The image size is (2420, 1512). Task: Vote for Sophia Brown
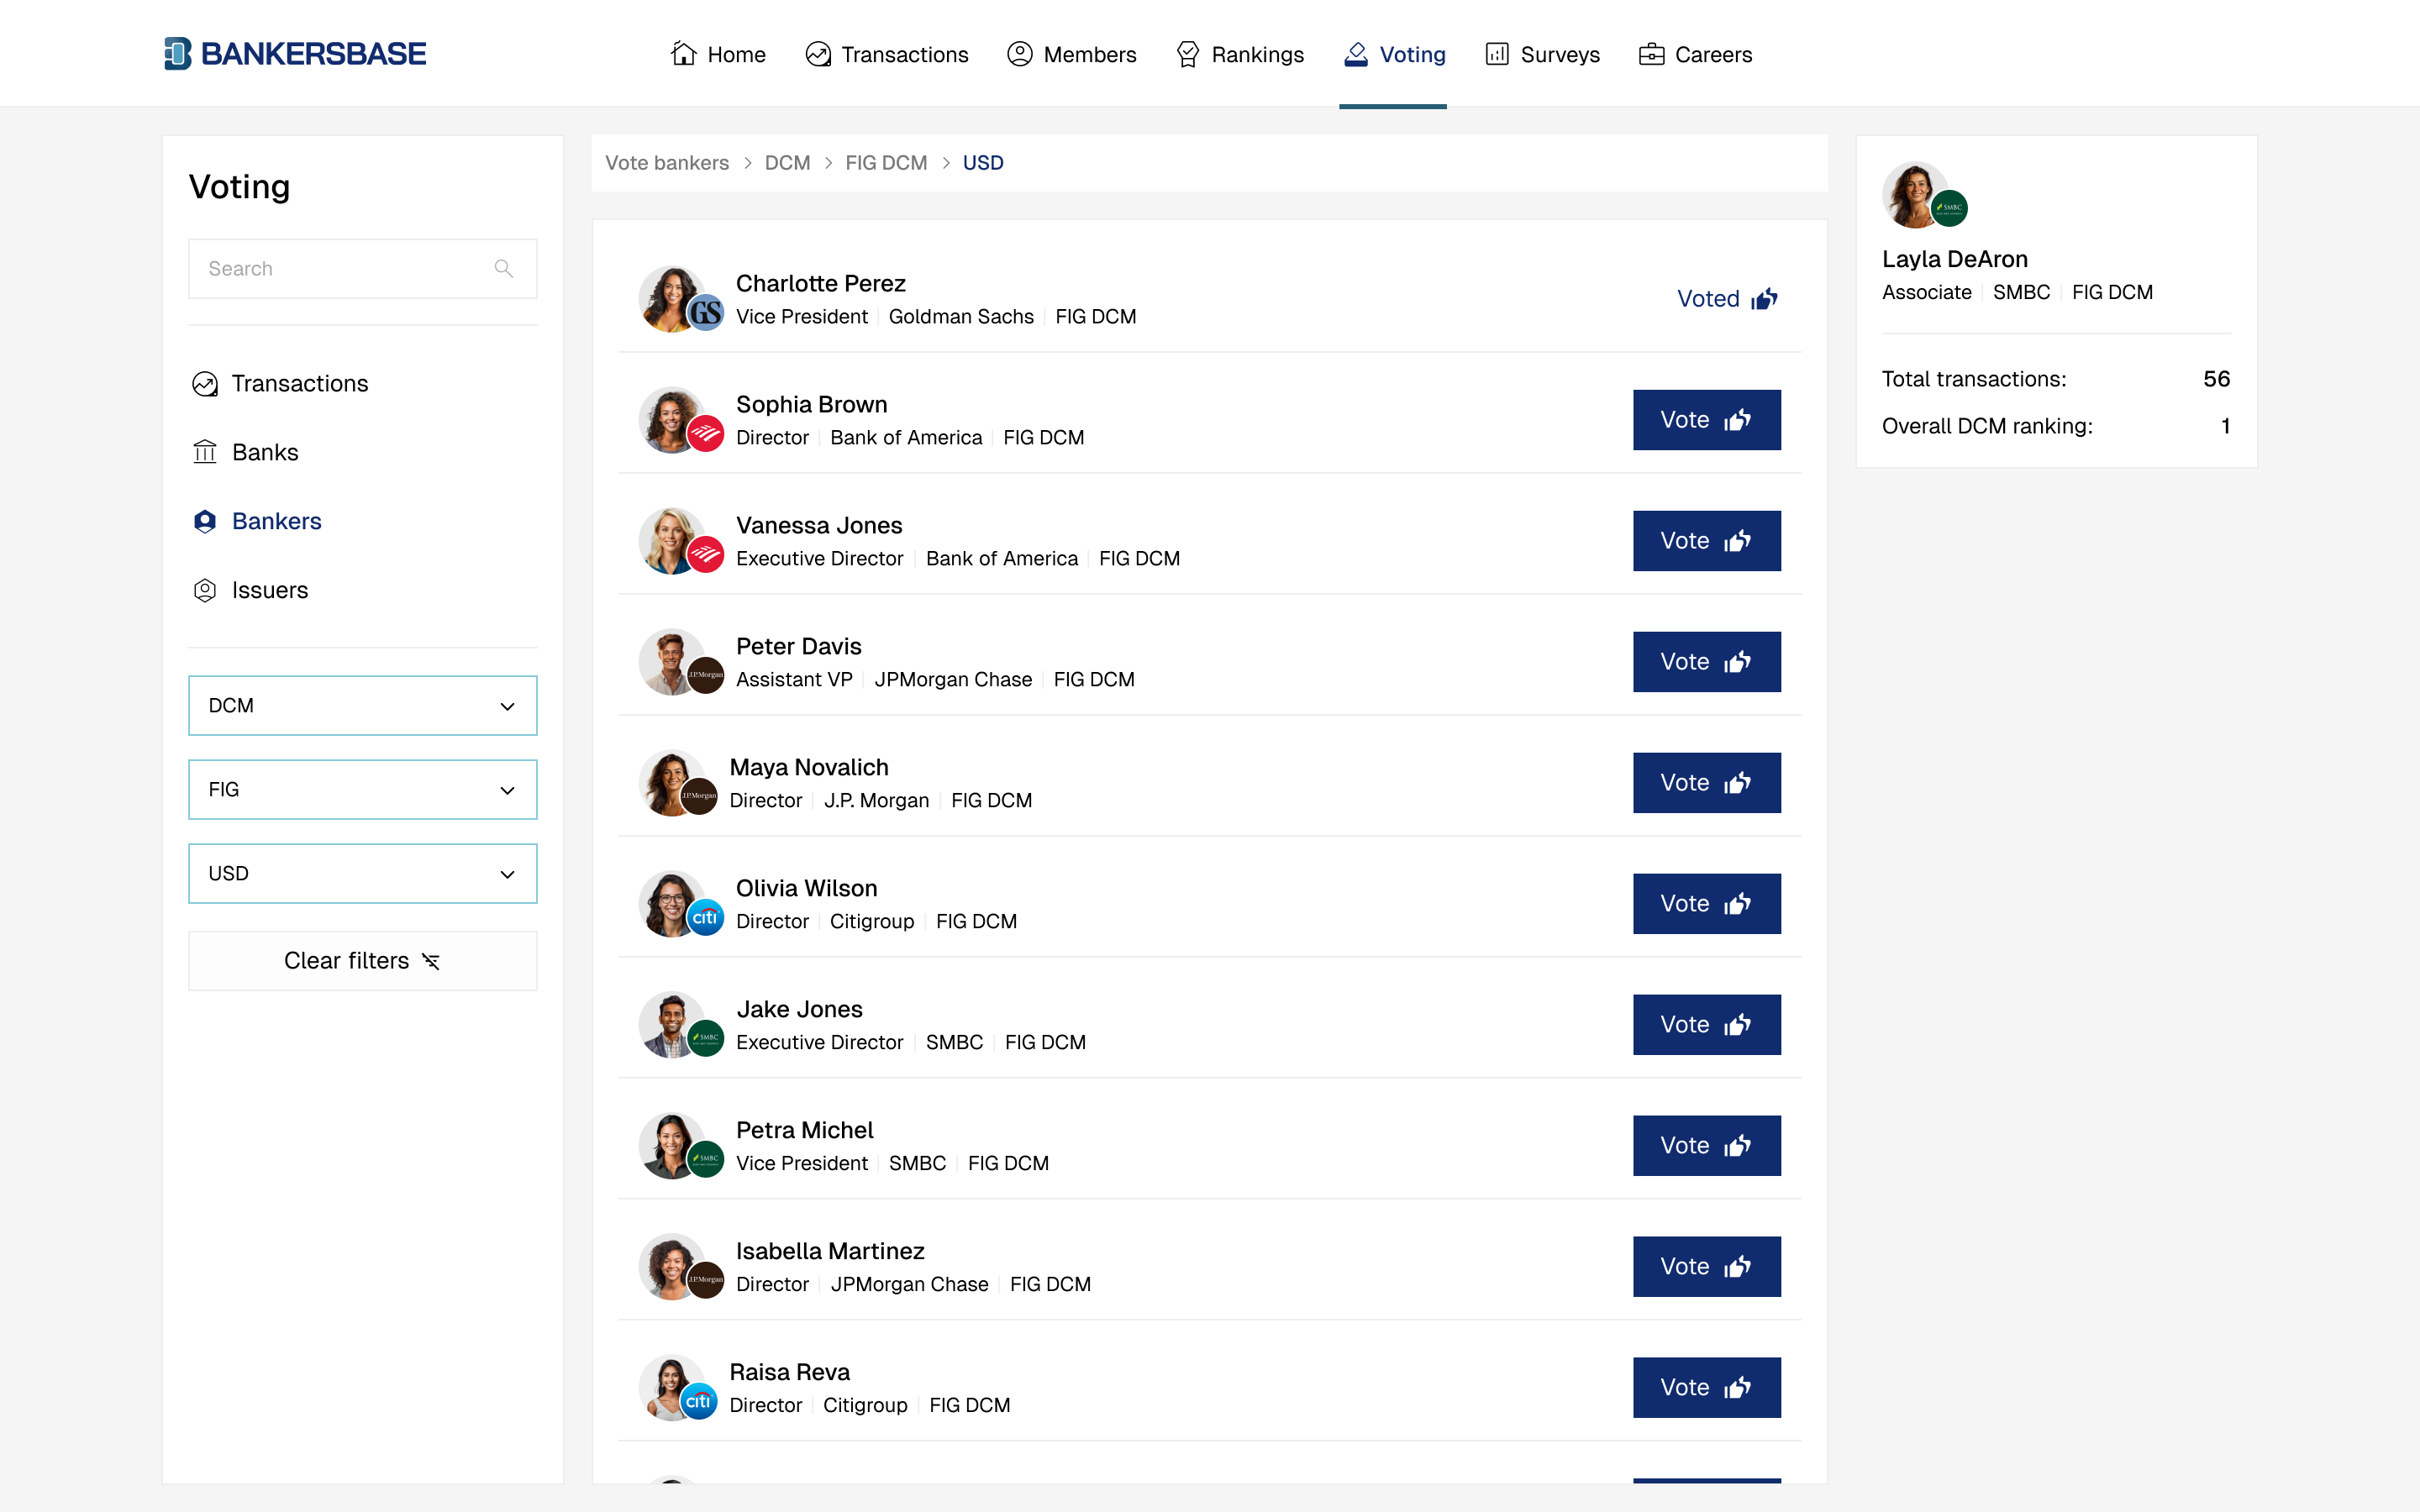(1707, 420)
